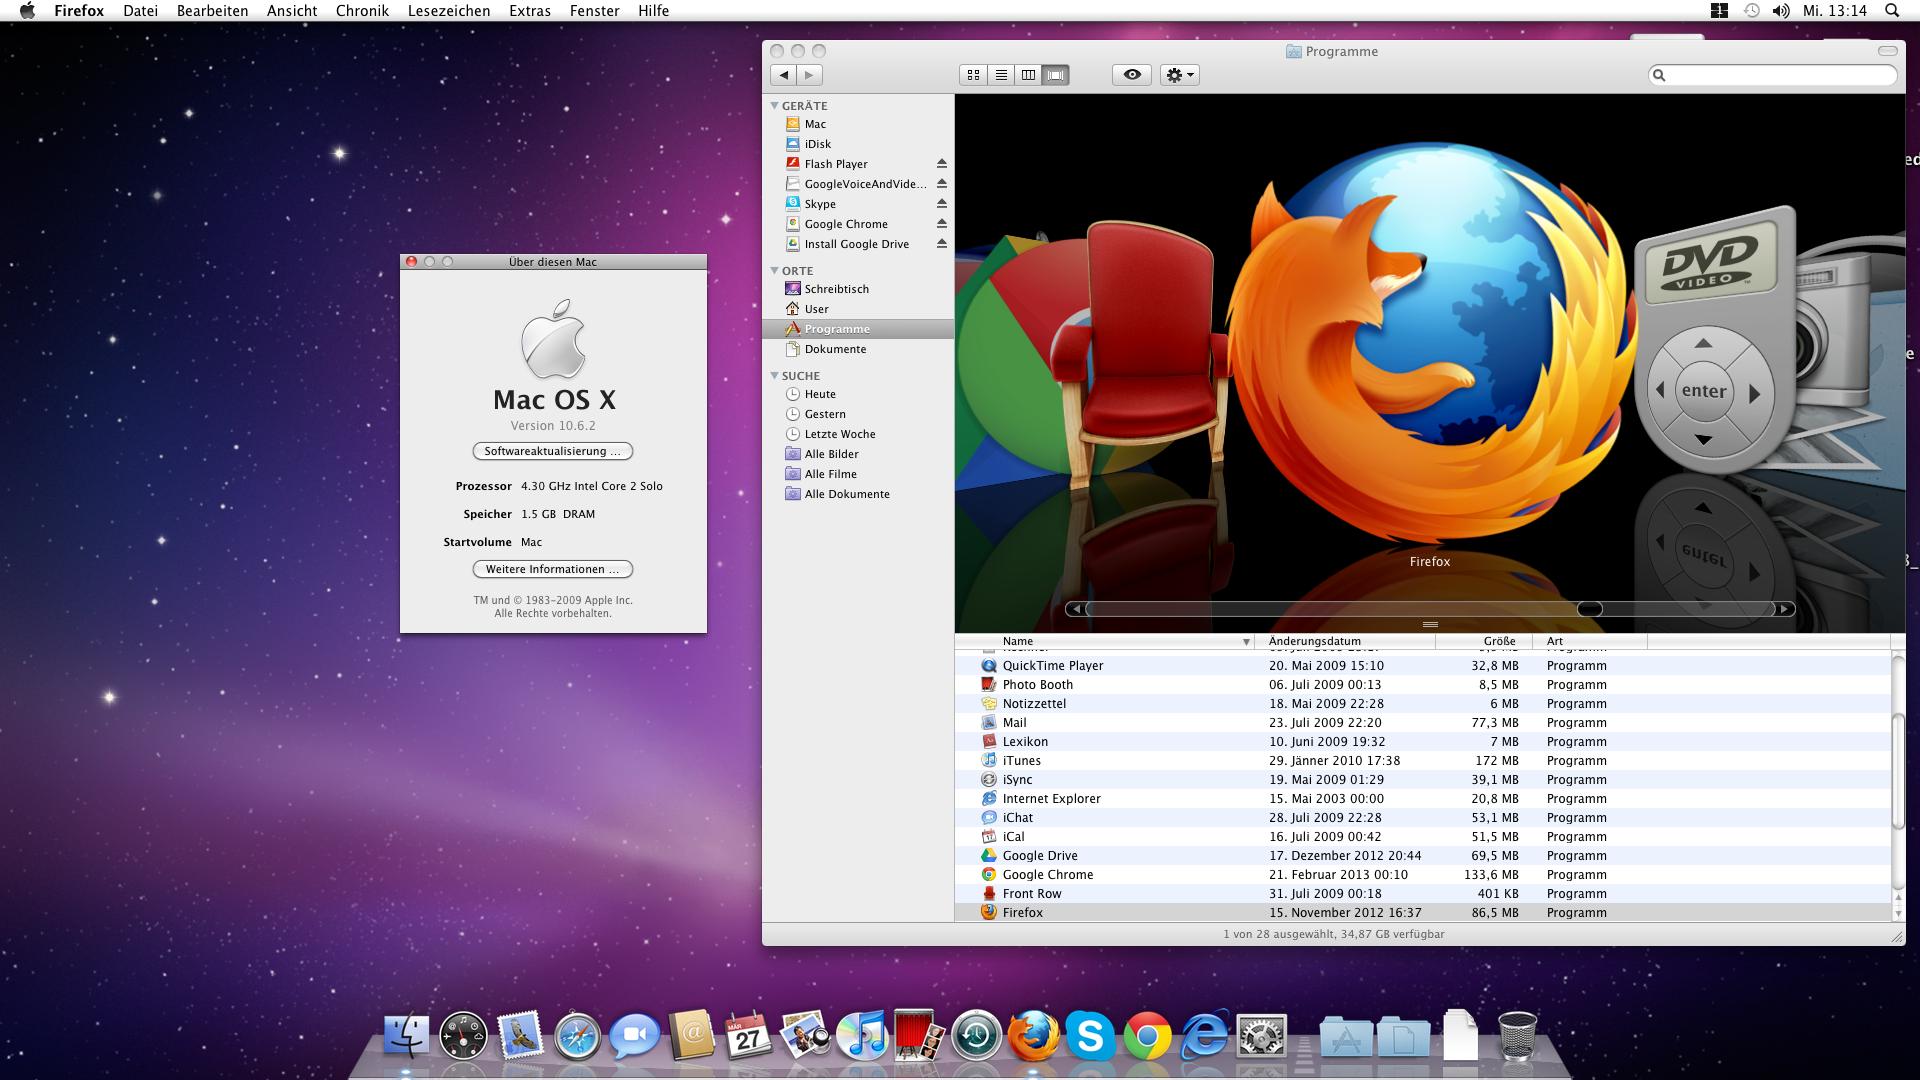Collapse the GERÄTE sidebar section
Screen dimensions: 1920x1080
coord(775,105)
